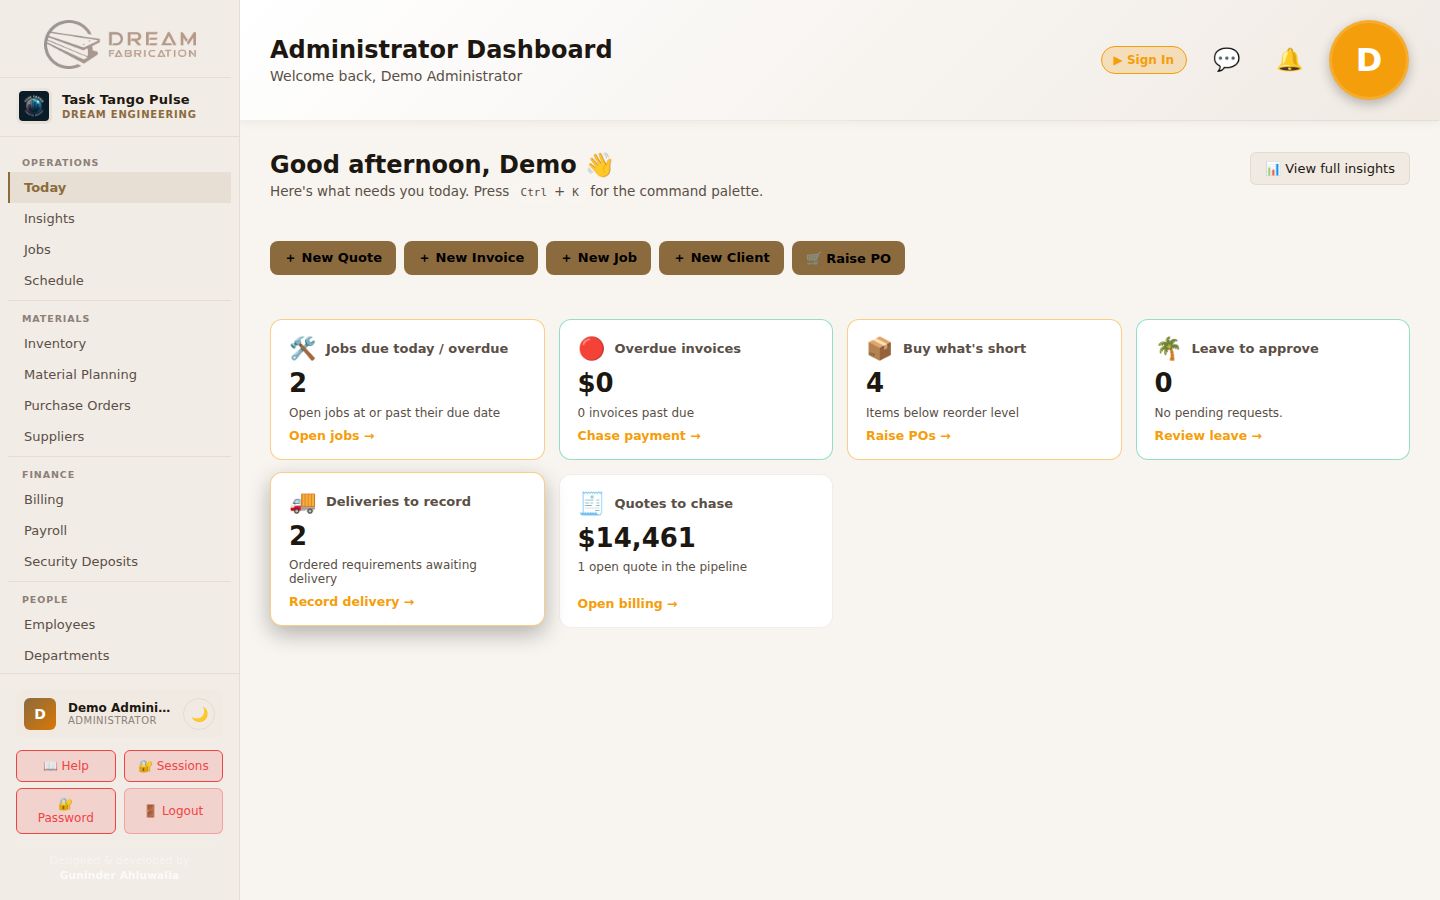
Task: Go to Suppliers
Action: (x=120, y=436)
